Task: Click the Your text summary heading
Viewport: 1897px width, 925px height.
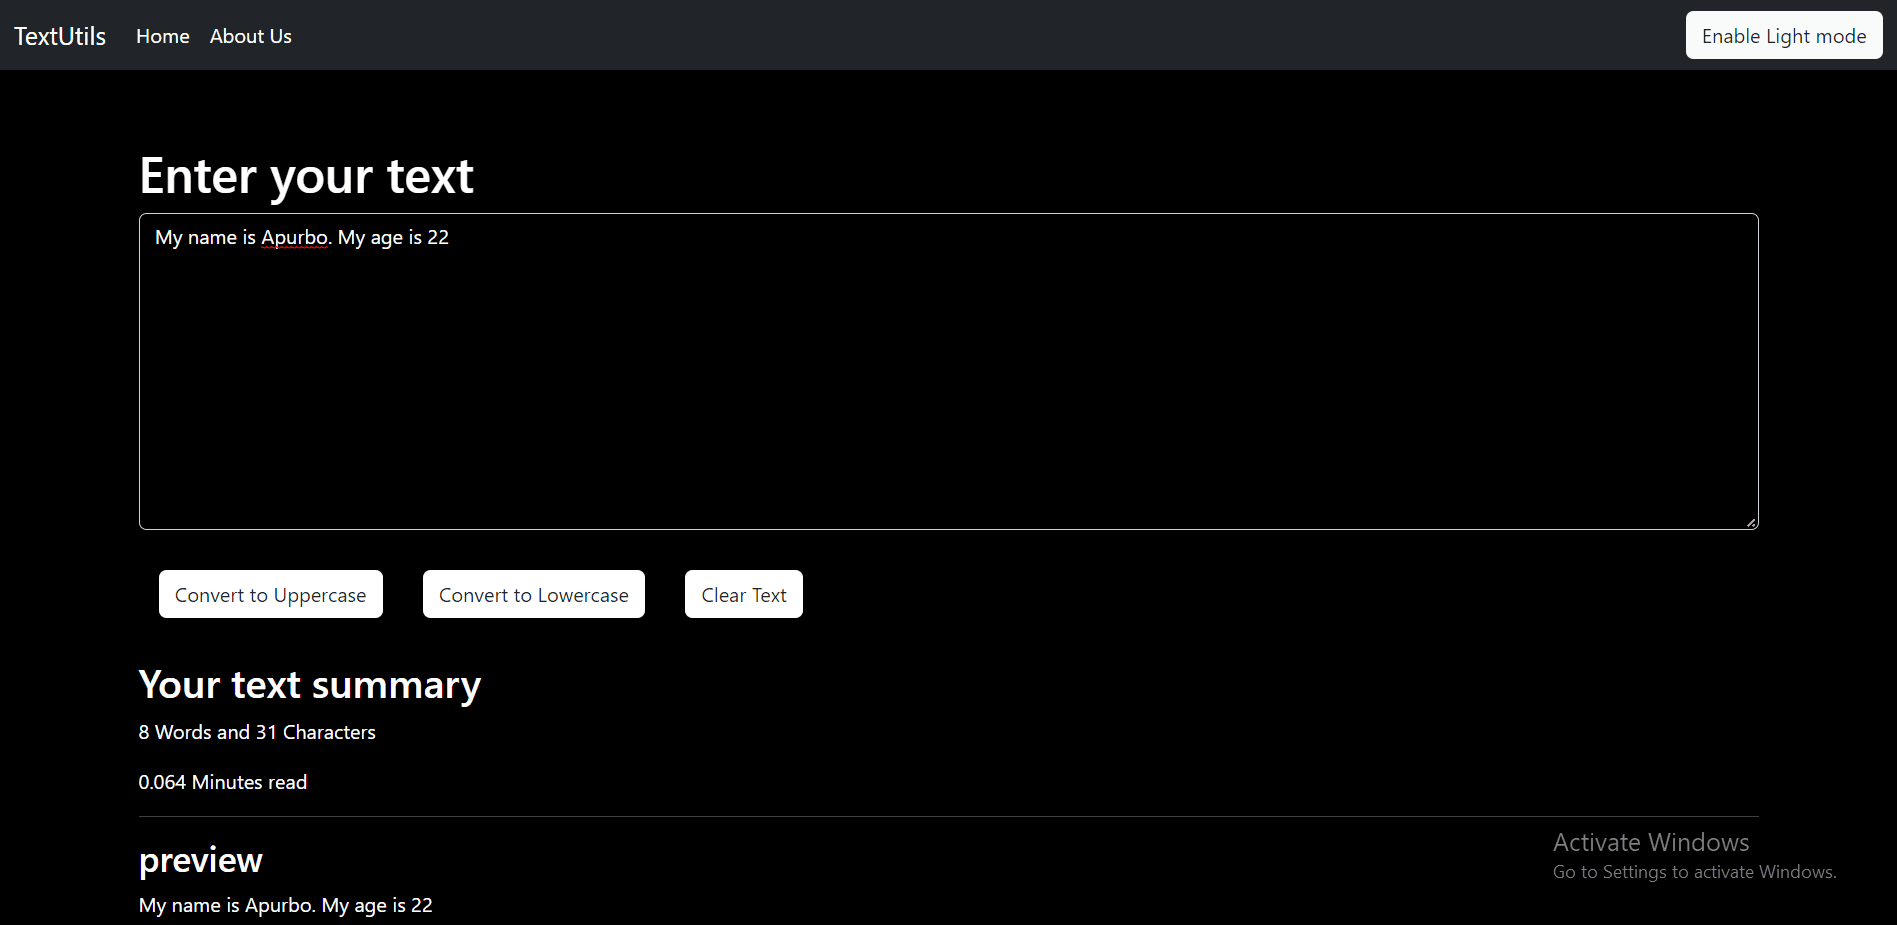Action: tap(309, 685)
